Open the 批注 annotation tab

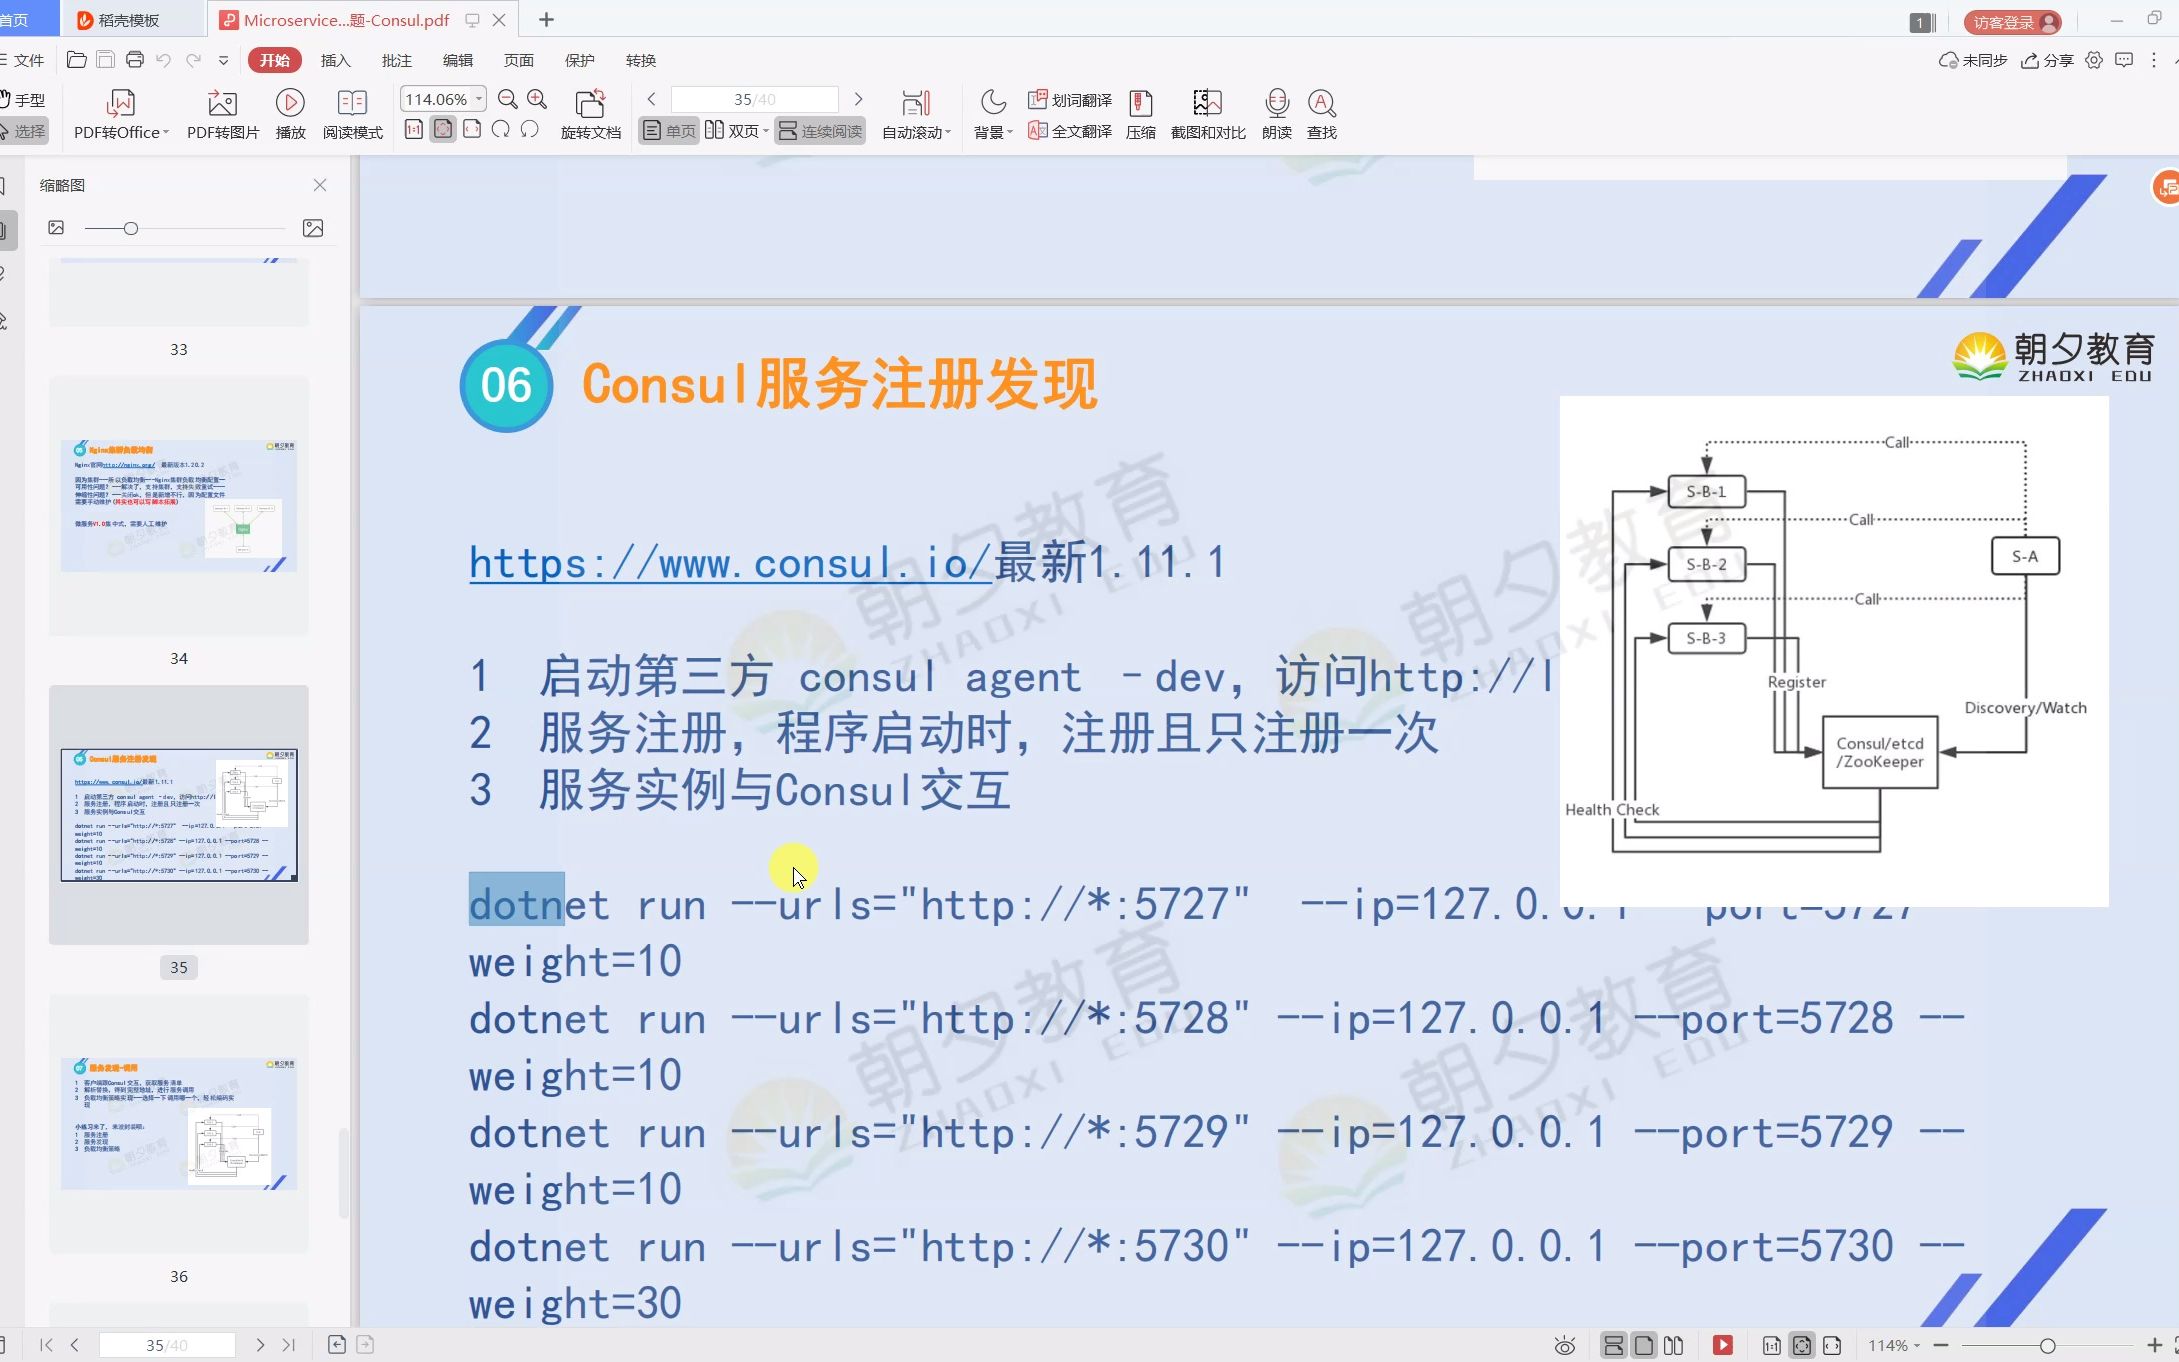[396, 60]
